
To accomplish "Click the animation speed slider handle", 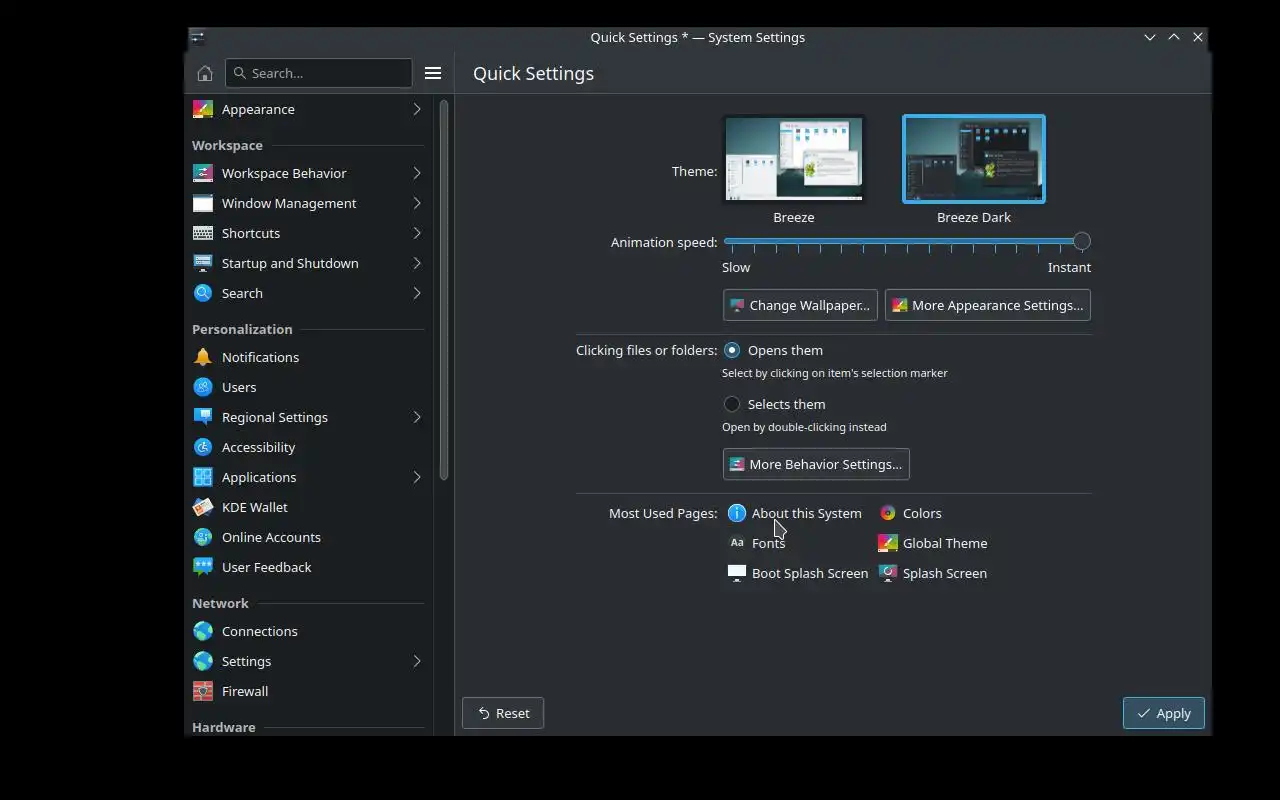I will tap(1081, 241).
